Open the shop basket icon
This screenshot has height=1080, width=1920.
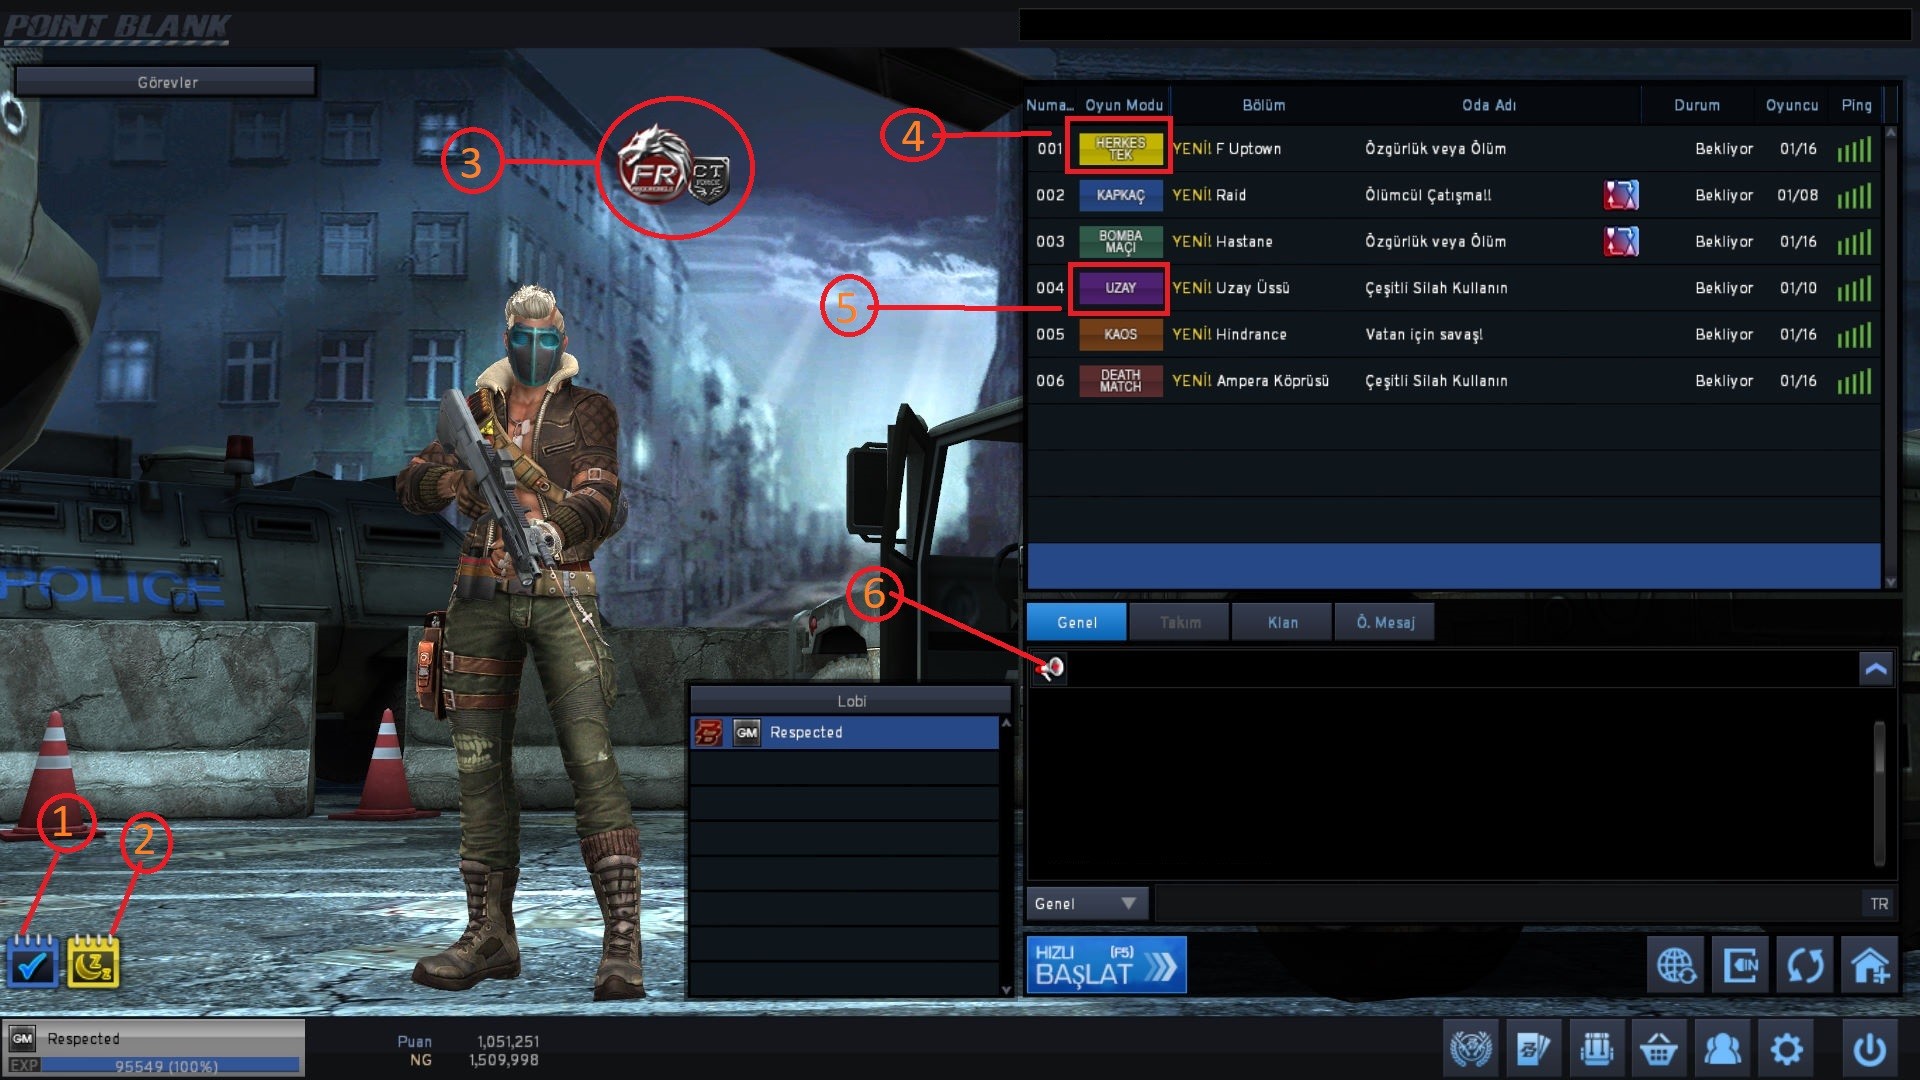coord(1659,1048)
